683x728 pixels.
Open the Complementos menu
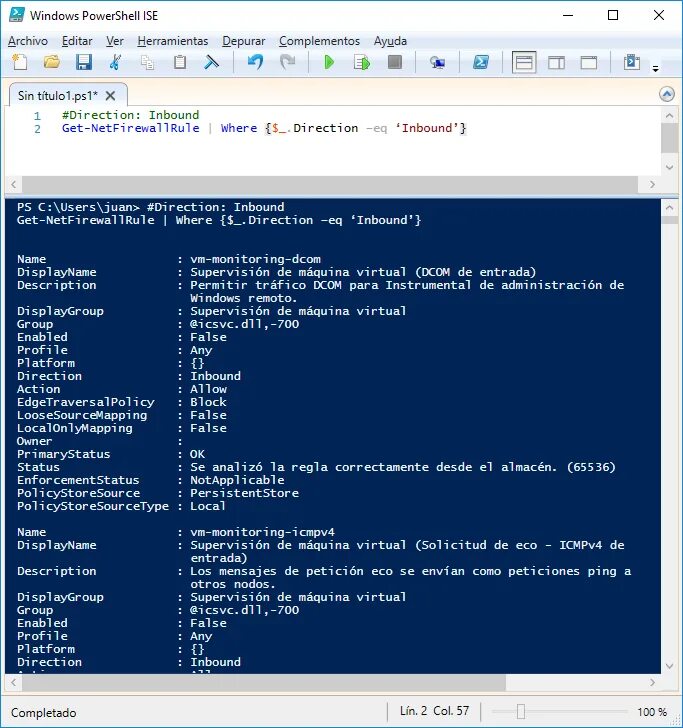[x=319, y=41]
